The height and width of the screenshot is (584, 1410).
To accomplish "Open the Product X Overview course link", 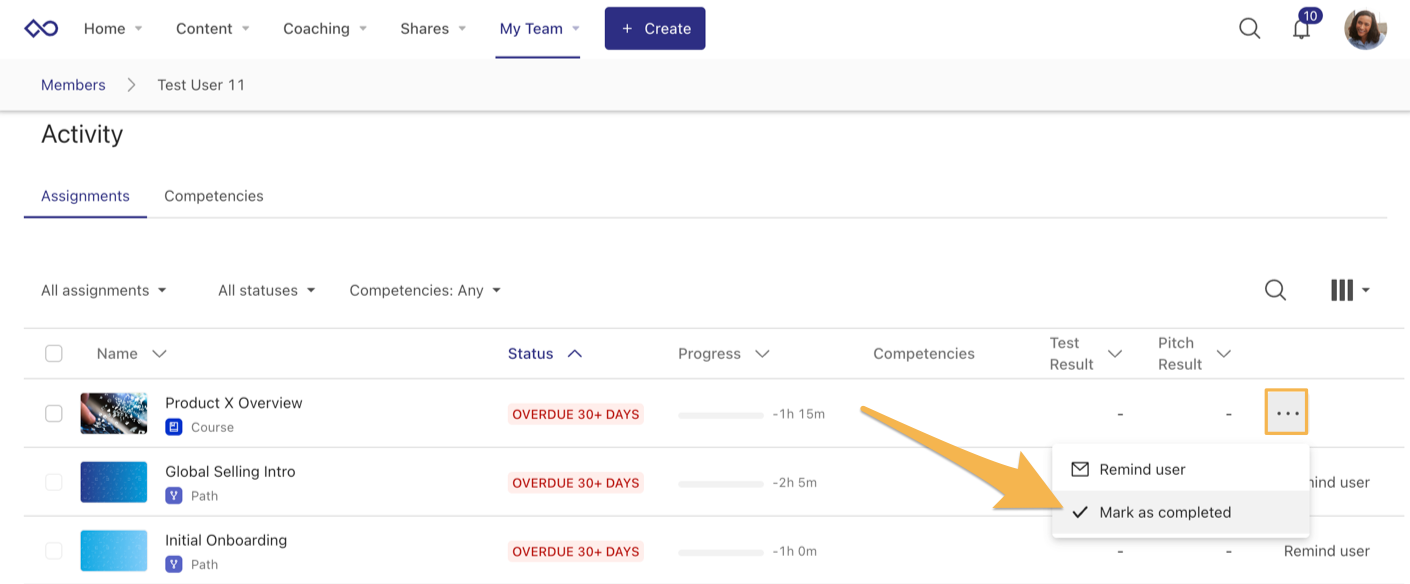I will pos(234,403).
